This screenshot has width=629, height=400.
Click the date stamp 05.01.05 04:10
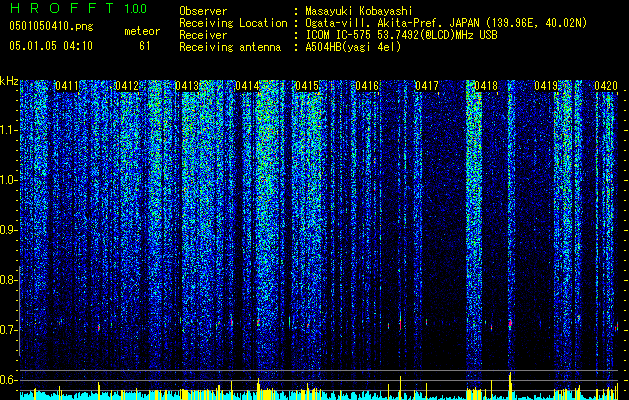[51, 46]
